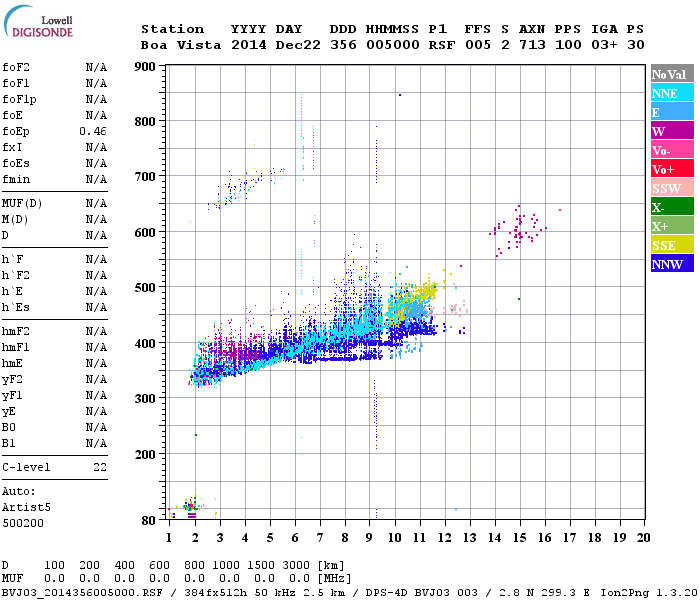The height and width of the screenshot is (600, 700).
Task: Click the h`F2 parameter label
Action: coord(16,275)
